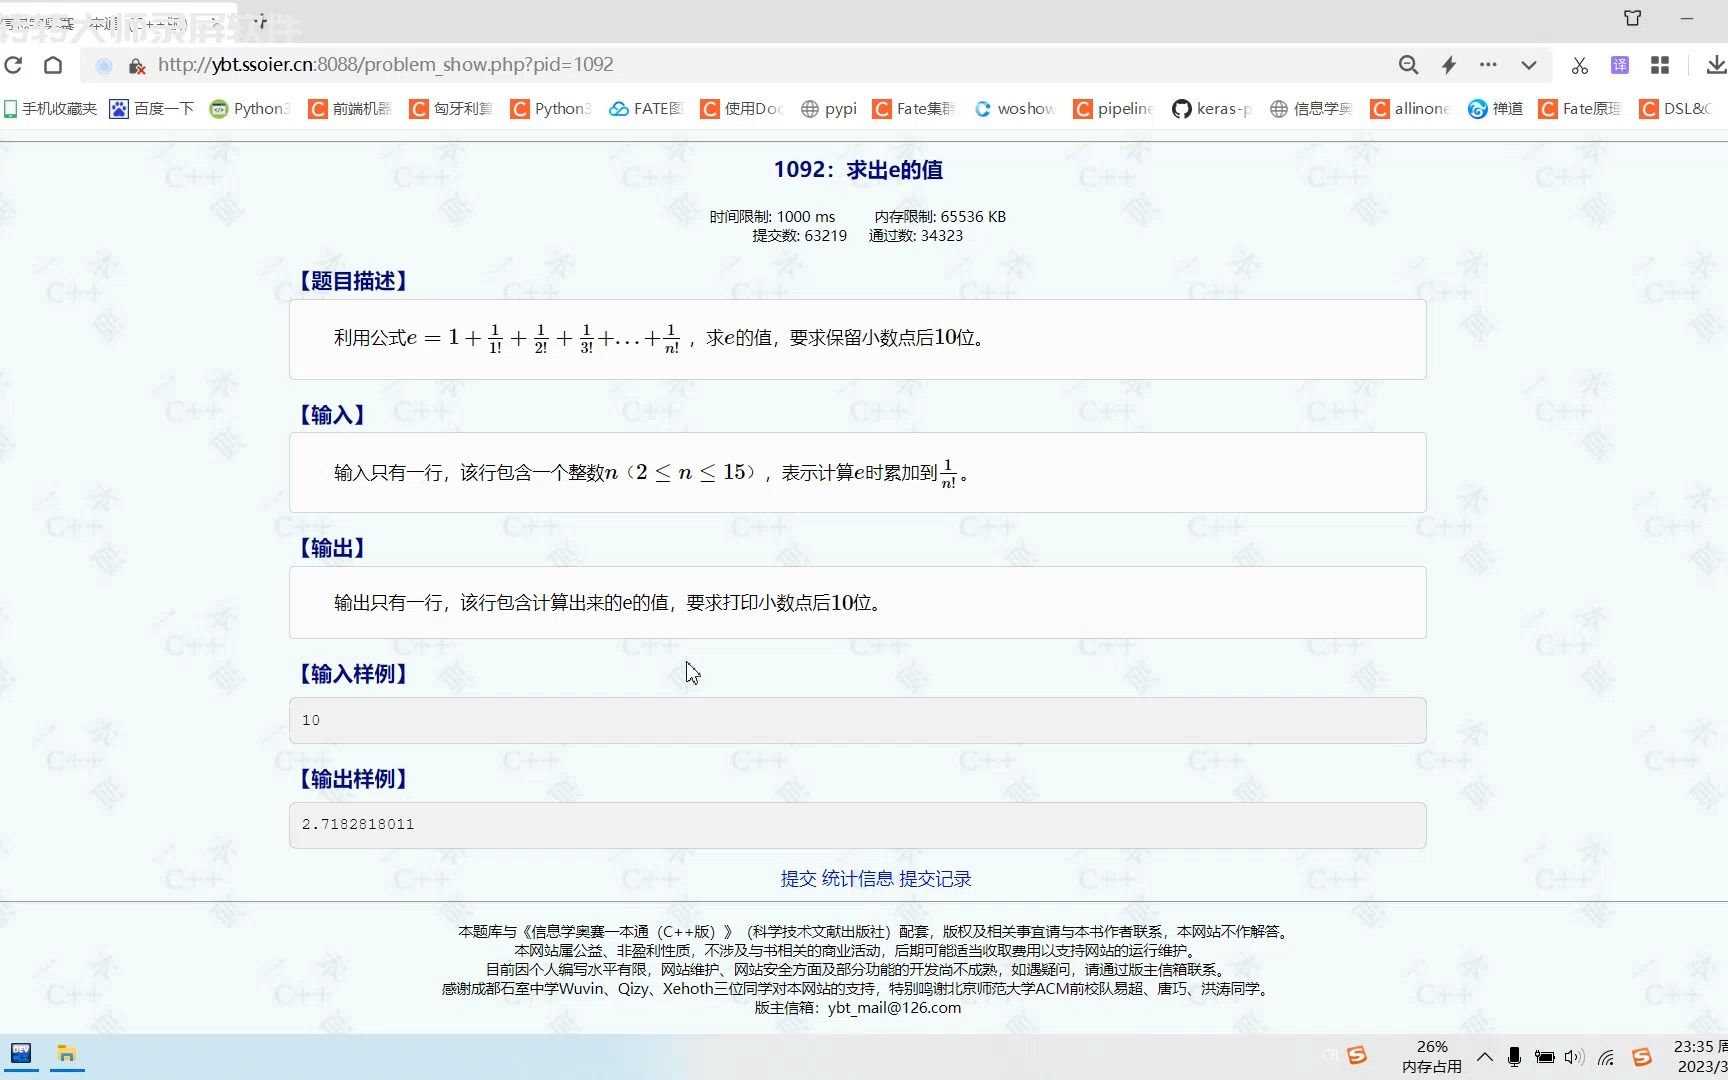Open Dev-C++ app in taskbar
1728x1080 pixels.
click(x=21, y=1054)
